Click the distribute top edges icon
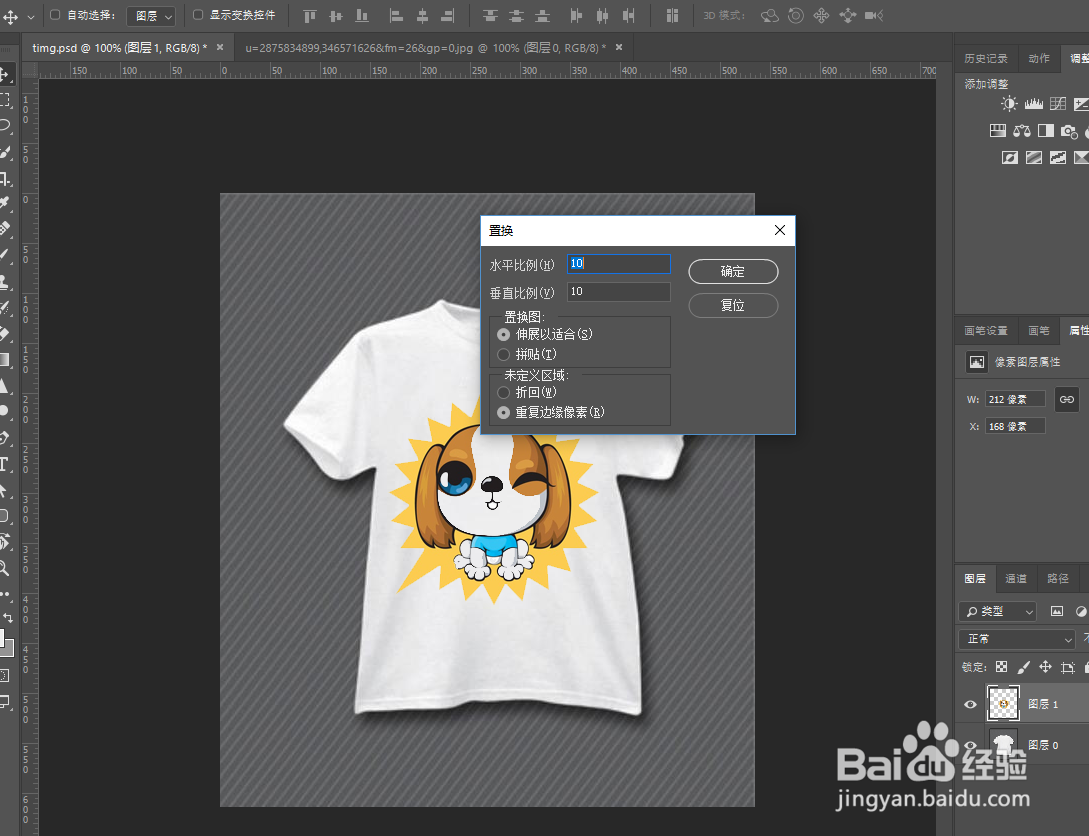The height and width of the screenshot is (836, 1089). coord(490,15)
